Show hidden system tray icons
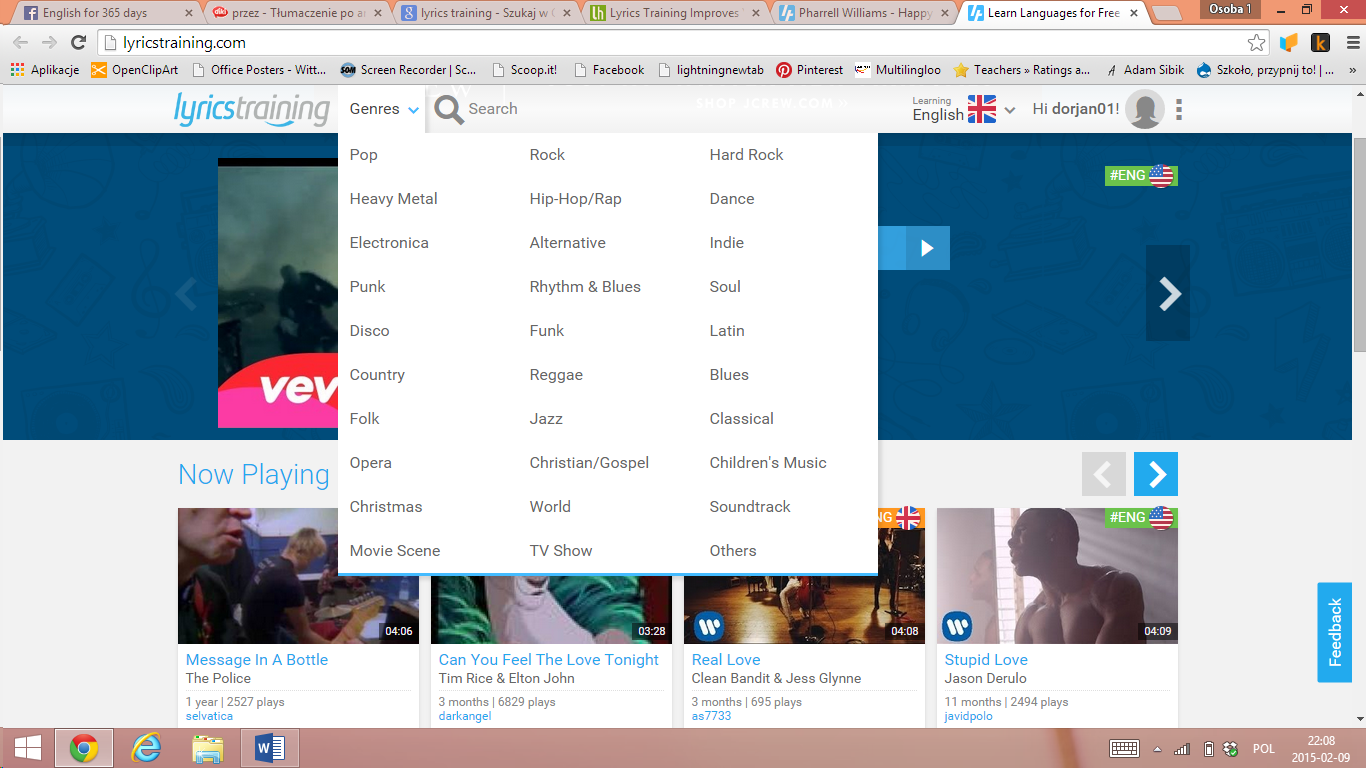 tap(1158, 748)
